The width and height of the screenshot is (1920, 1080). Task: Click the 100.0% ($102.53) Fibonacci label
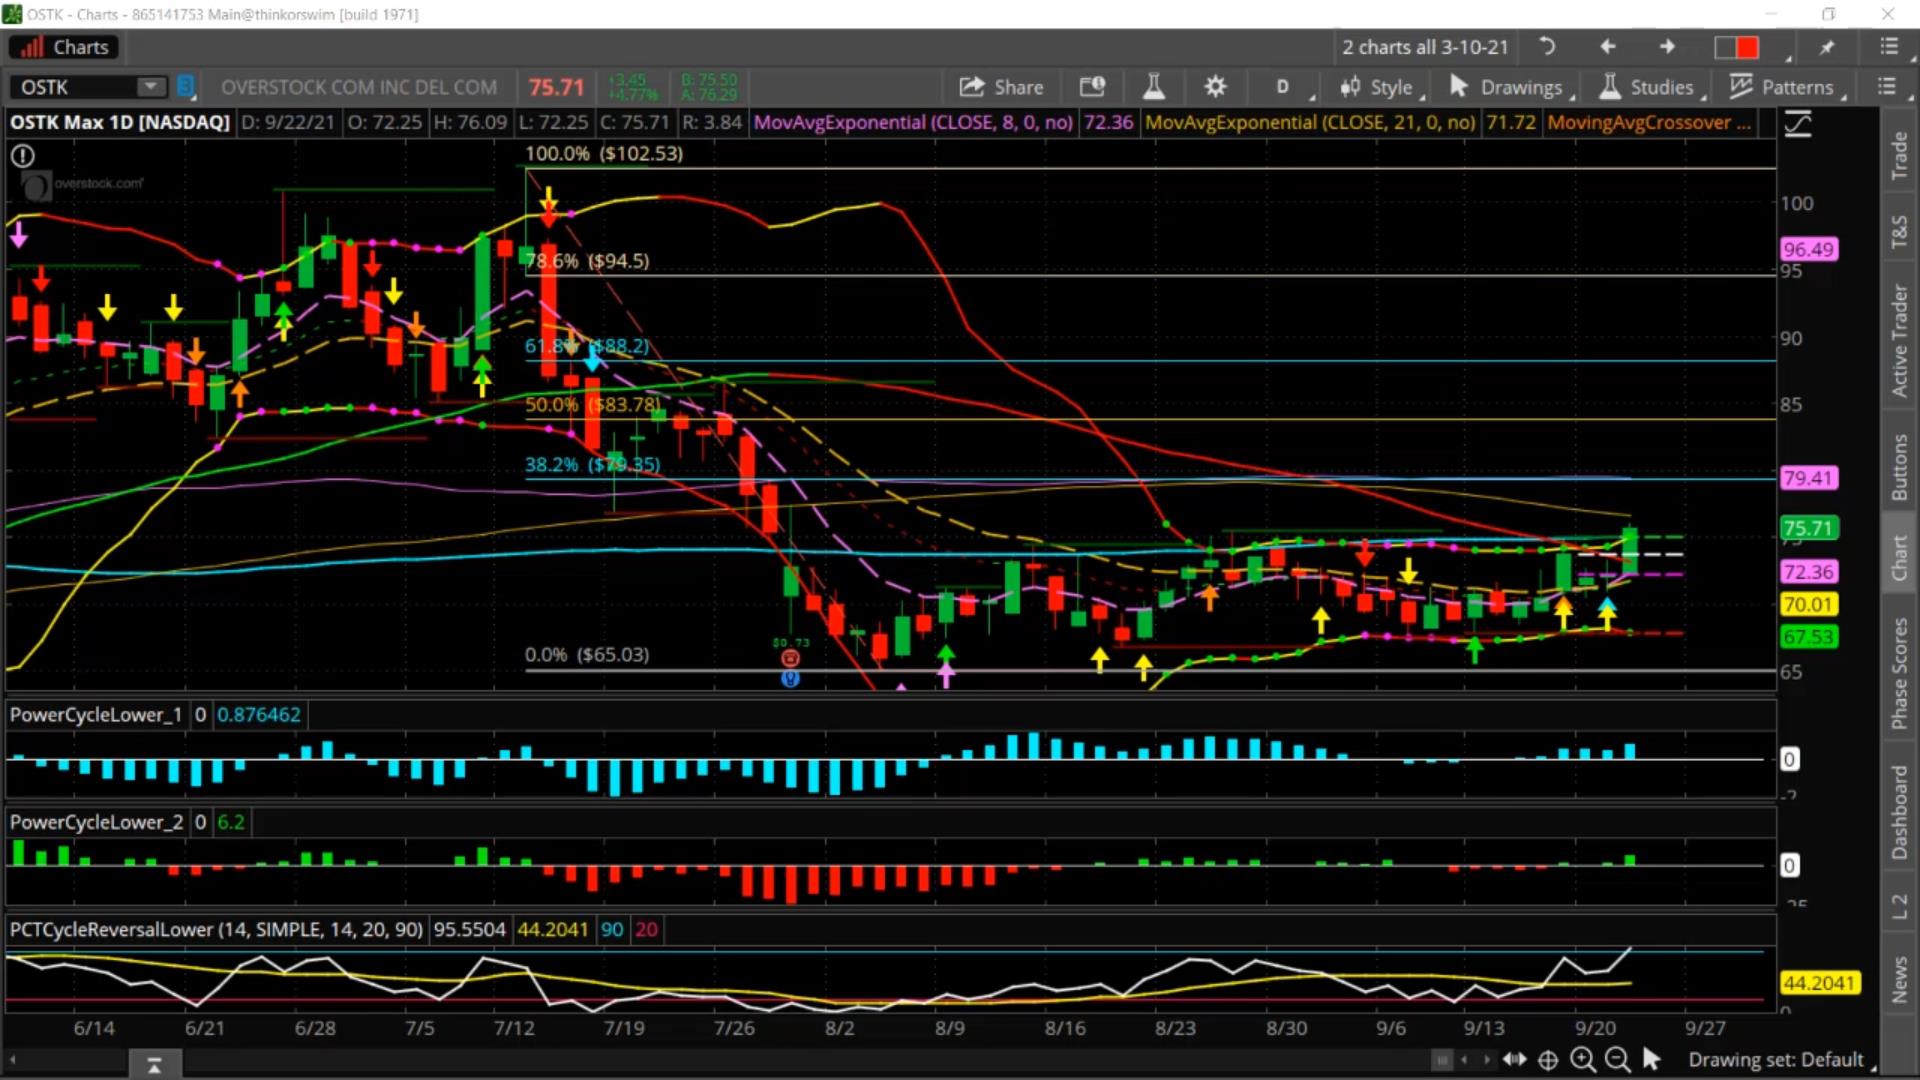click(604, 154)
